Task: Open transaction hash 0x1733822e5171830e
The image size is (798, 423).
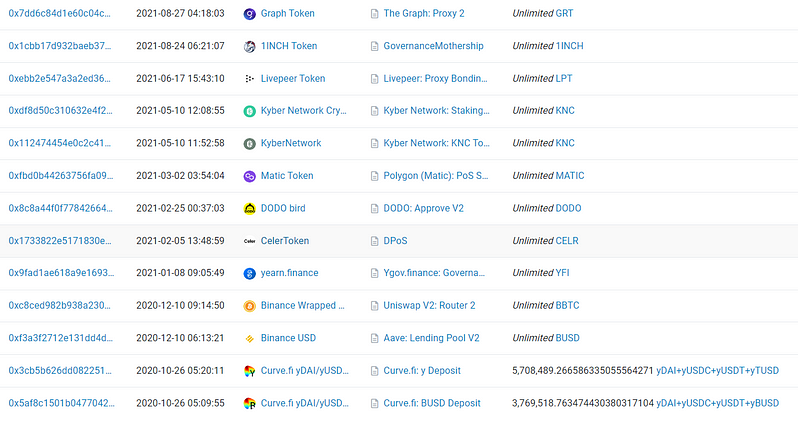Action: (x=60, y=241)
